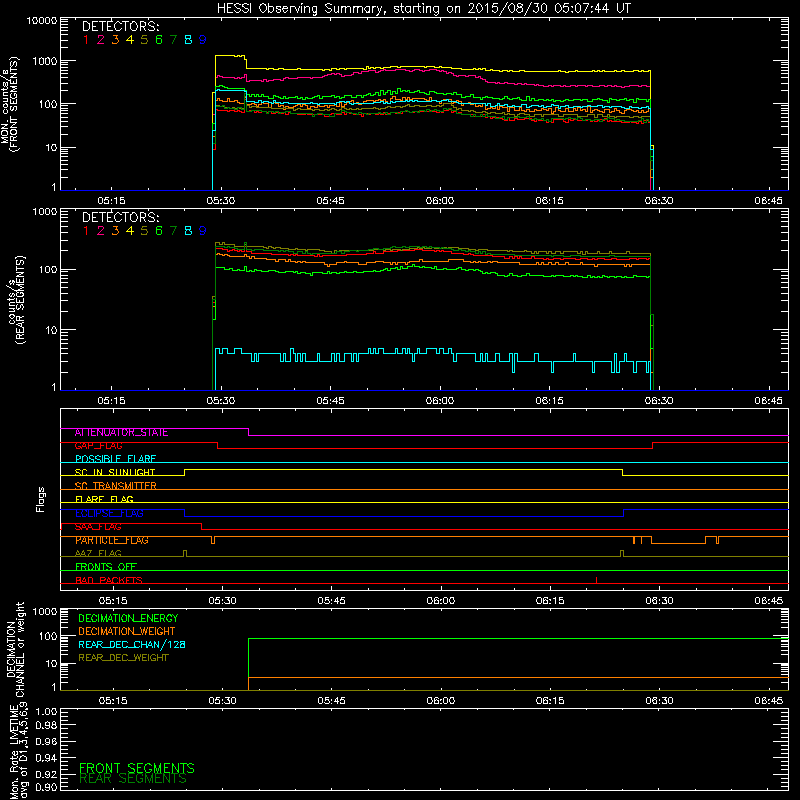Click the 05:45 tick below decimation panel
The width and height of the screenshot is (800, 800).
click(332, 701)
